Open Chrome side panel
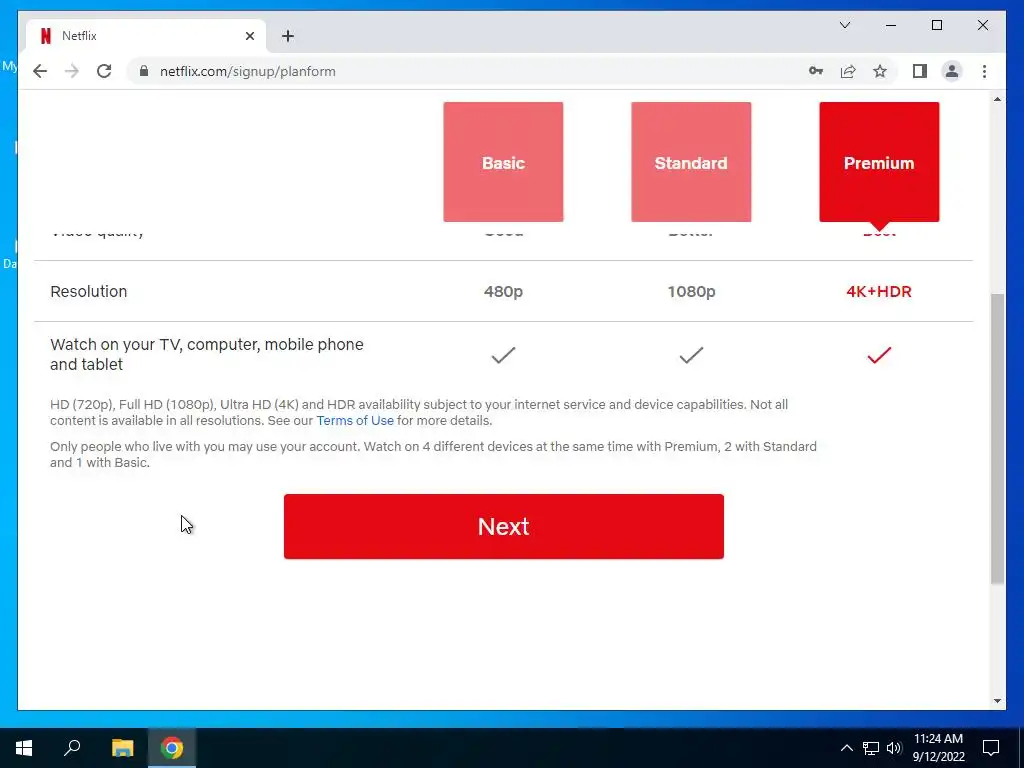The height and width of the screenshot is (768, 1024). pyautogui.click(x=920, y=71)
